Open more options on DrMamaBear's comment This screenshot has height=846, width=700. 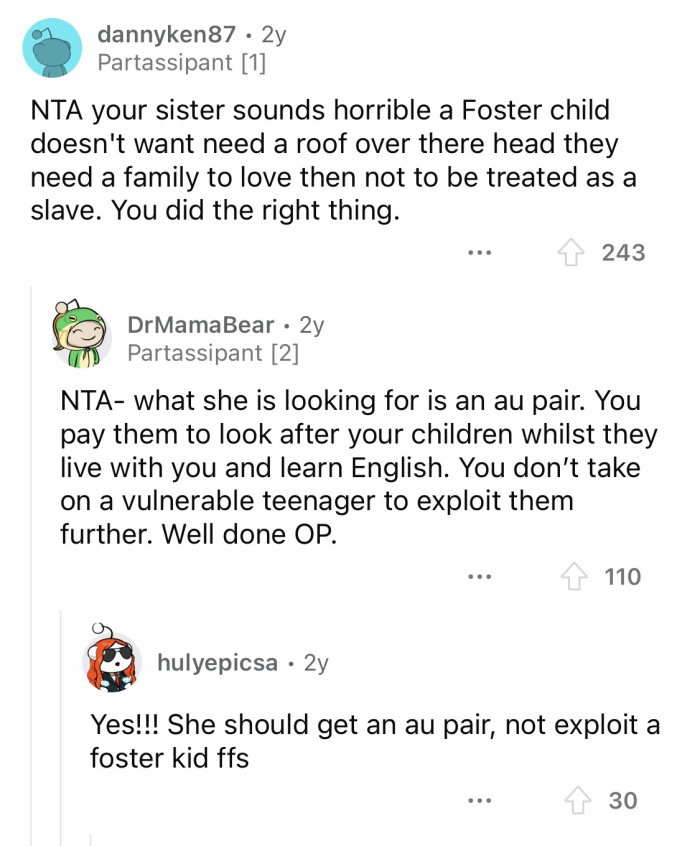[x=479, y=576]
